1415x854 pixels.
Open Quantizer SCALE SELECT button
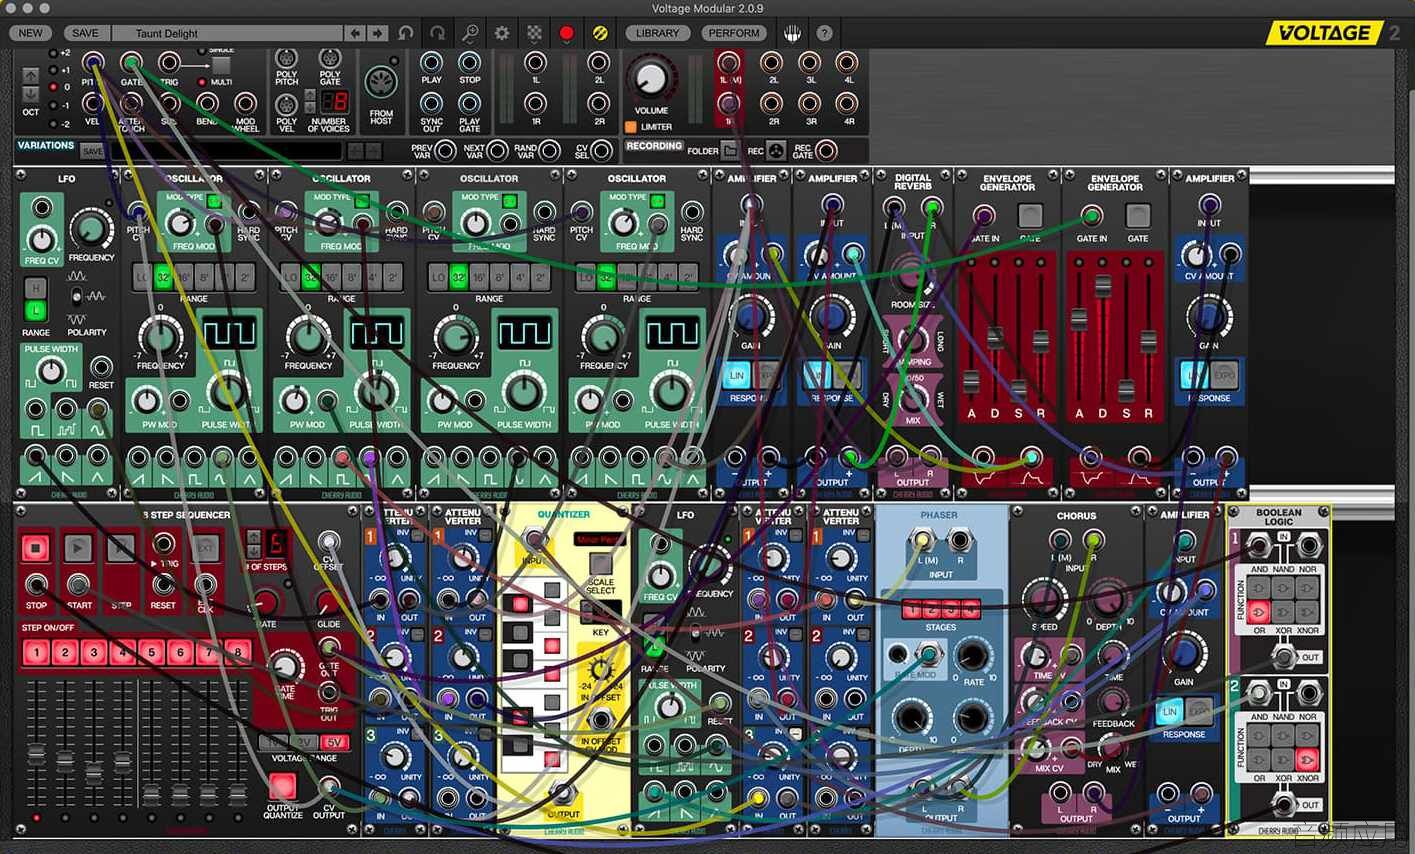pos(601,563)
